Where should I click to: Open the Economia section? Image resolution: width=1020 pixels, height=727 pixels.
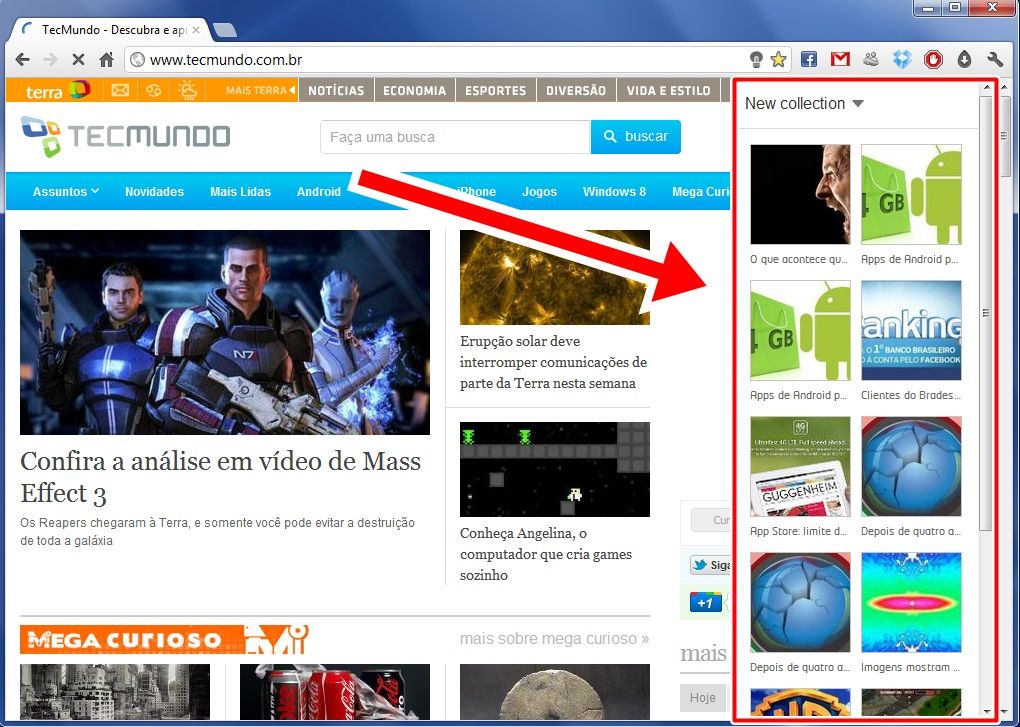[414, 90]
